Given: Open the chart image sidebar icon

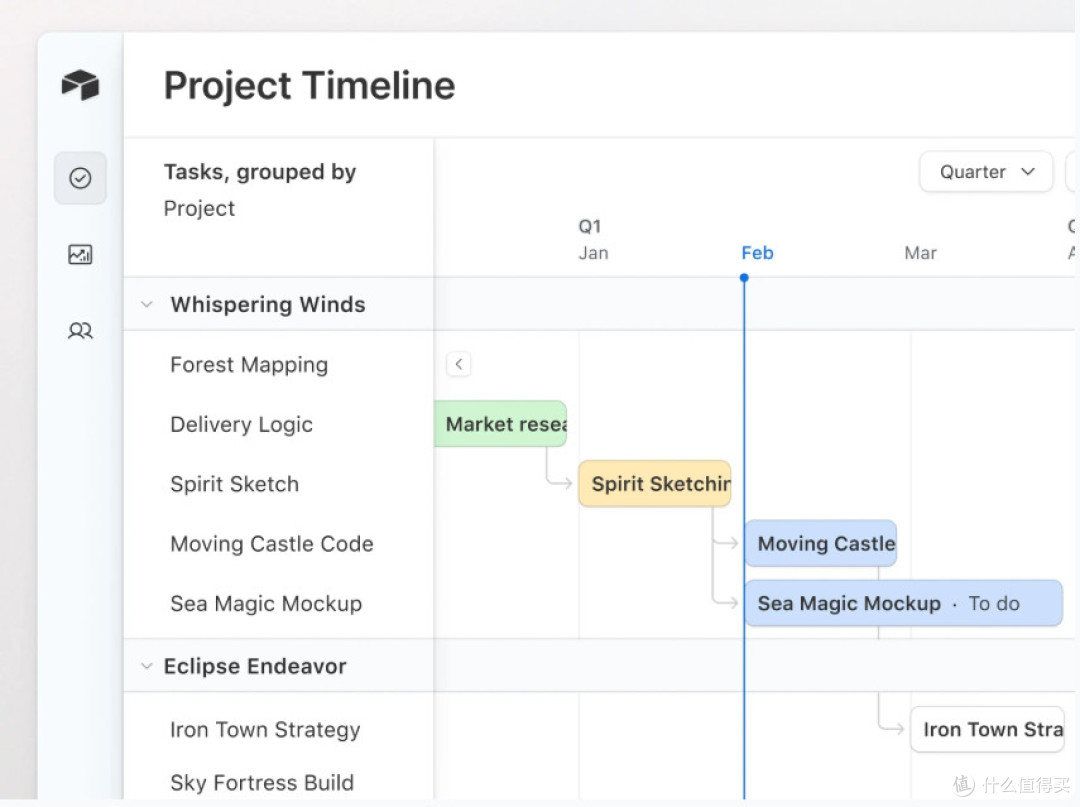Looking at the screenshot, I should pos(80,255).
